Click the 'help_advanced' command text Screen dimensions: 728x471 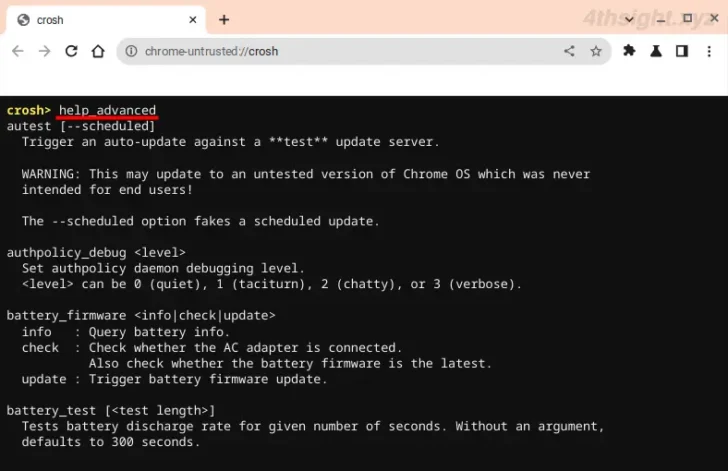[x=107, y=111]
